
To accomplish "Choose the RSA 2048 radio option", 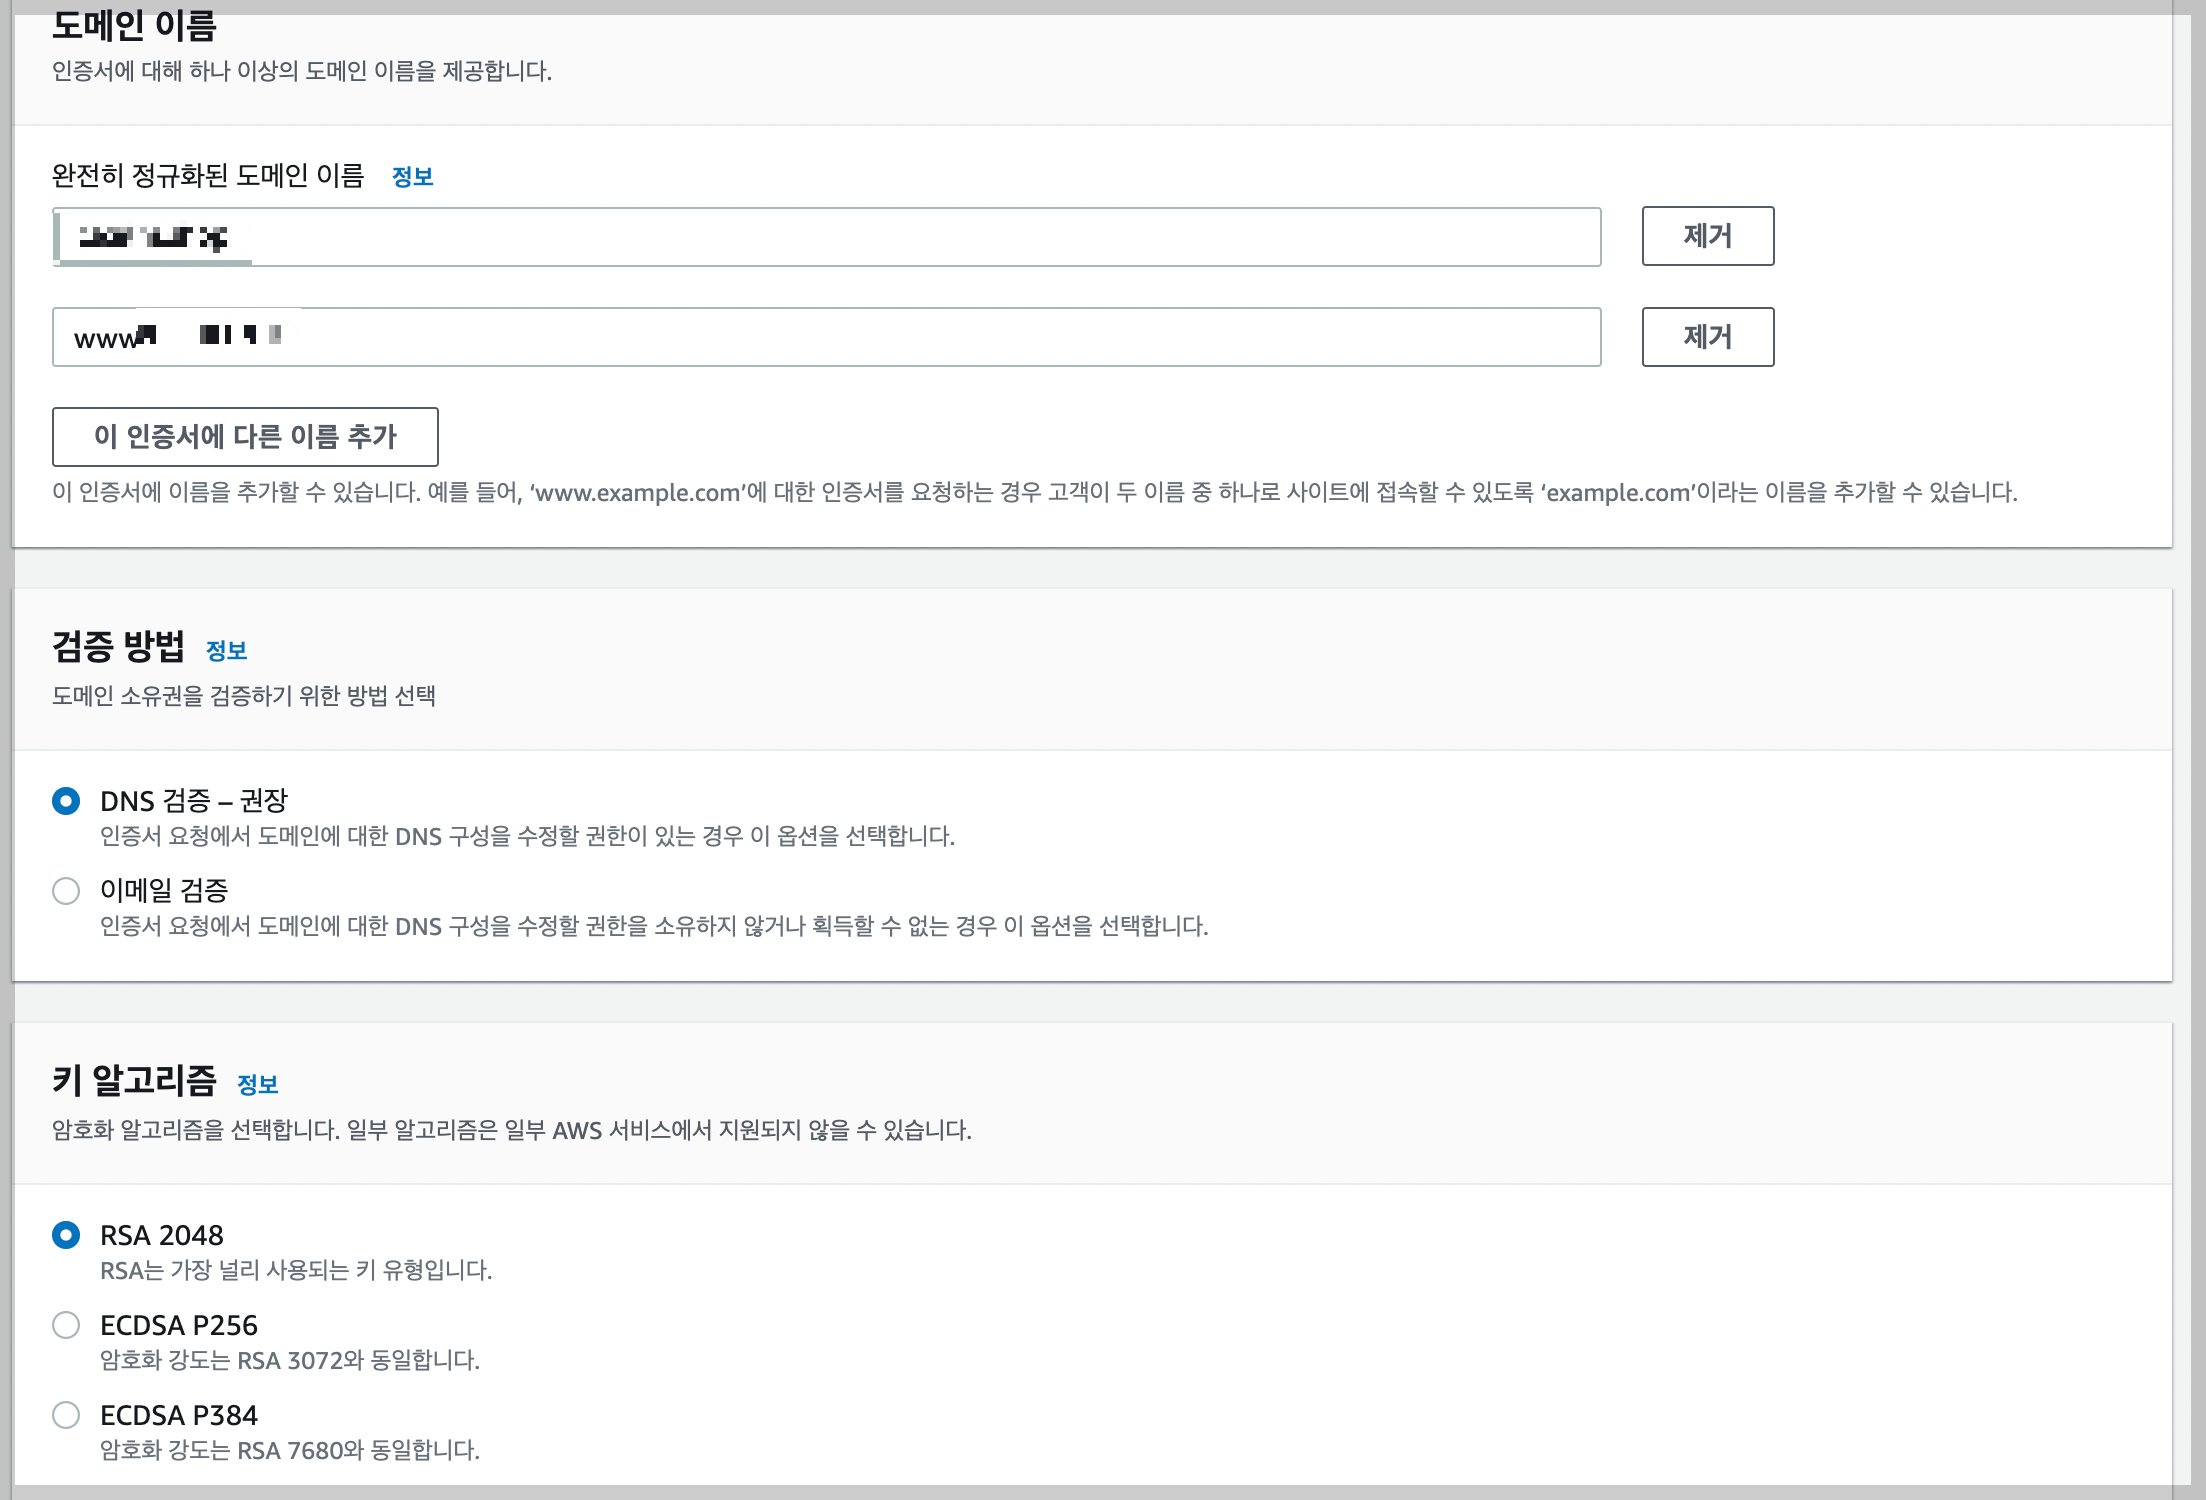I will (x=66, y=1235).
